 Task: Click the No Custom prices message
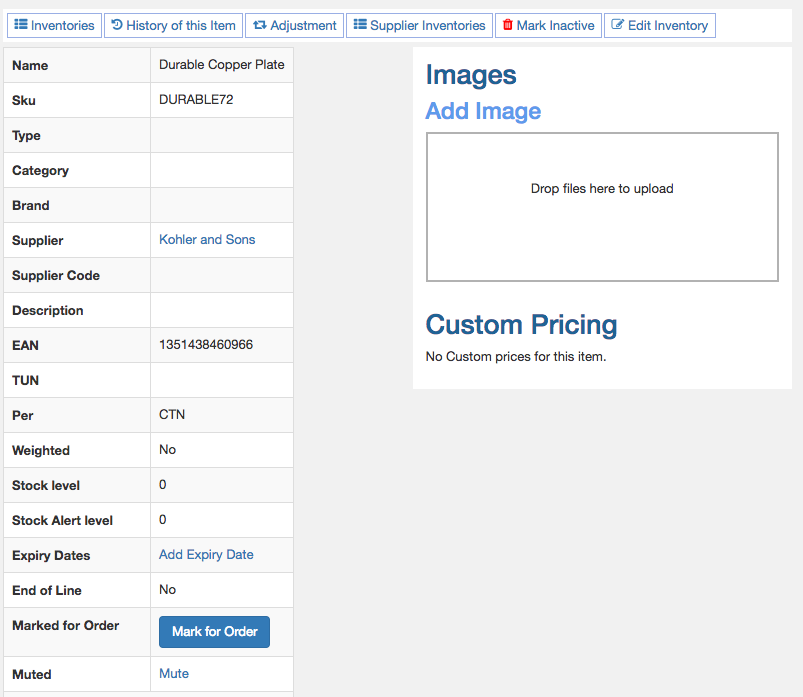pos(516,357)
